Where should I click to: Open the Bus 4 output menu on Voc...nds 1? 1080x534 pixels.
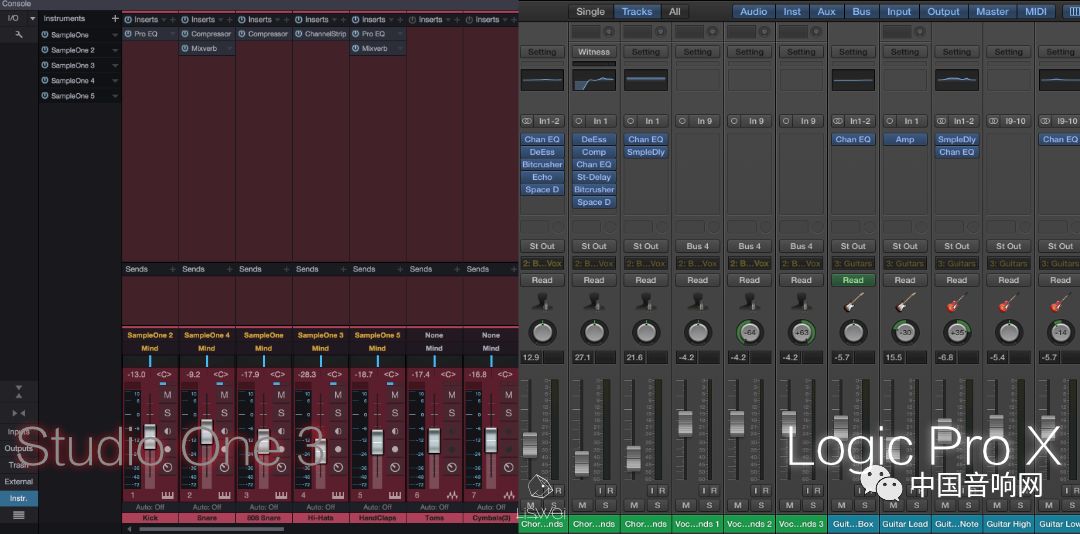697,246
